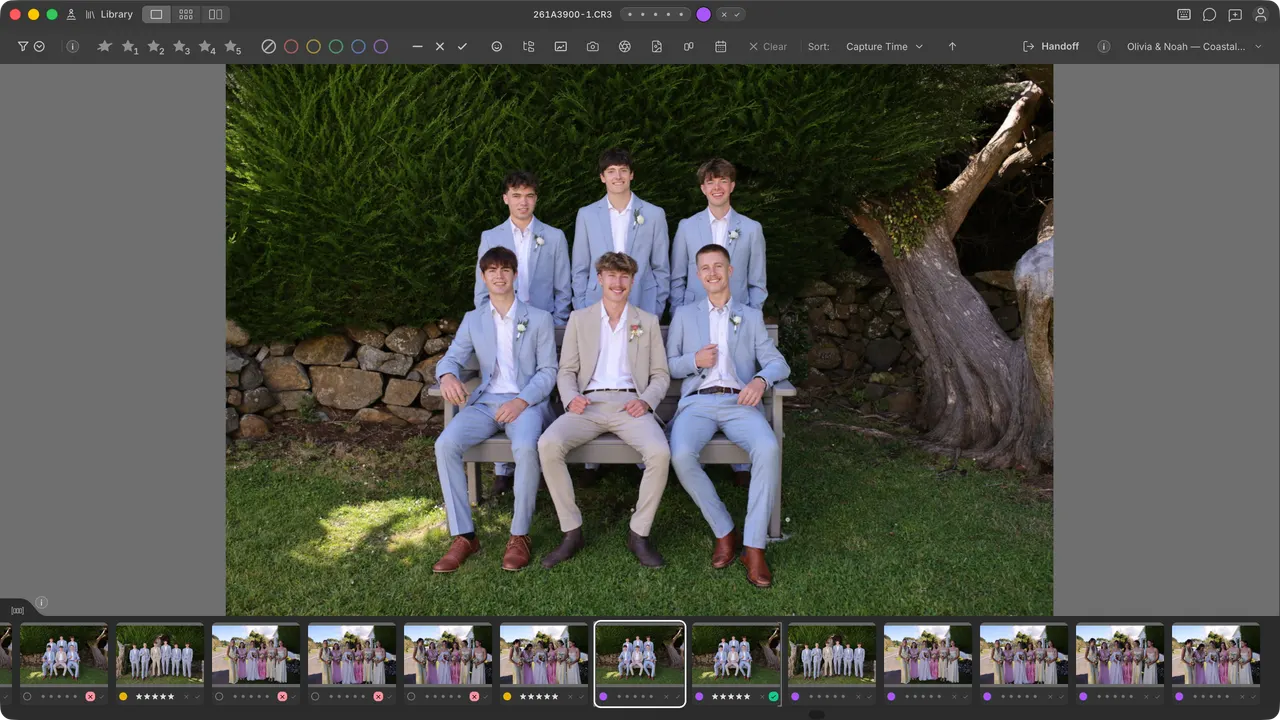Reject photo with toolbar X flag
This screenshot has width=1280, height=720.
tap(439, 47)
